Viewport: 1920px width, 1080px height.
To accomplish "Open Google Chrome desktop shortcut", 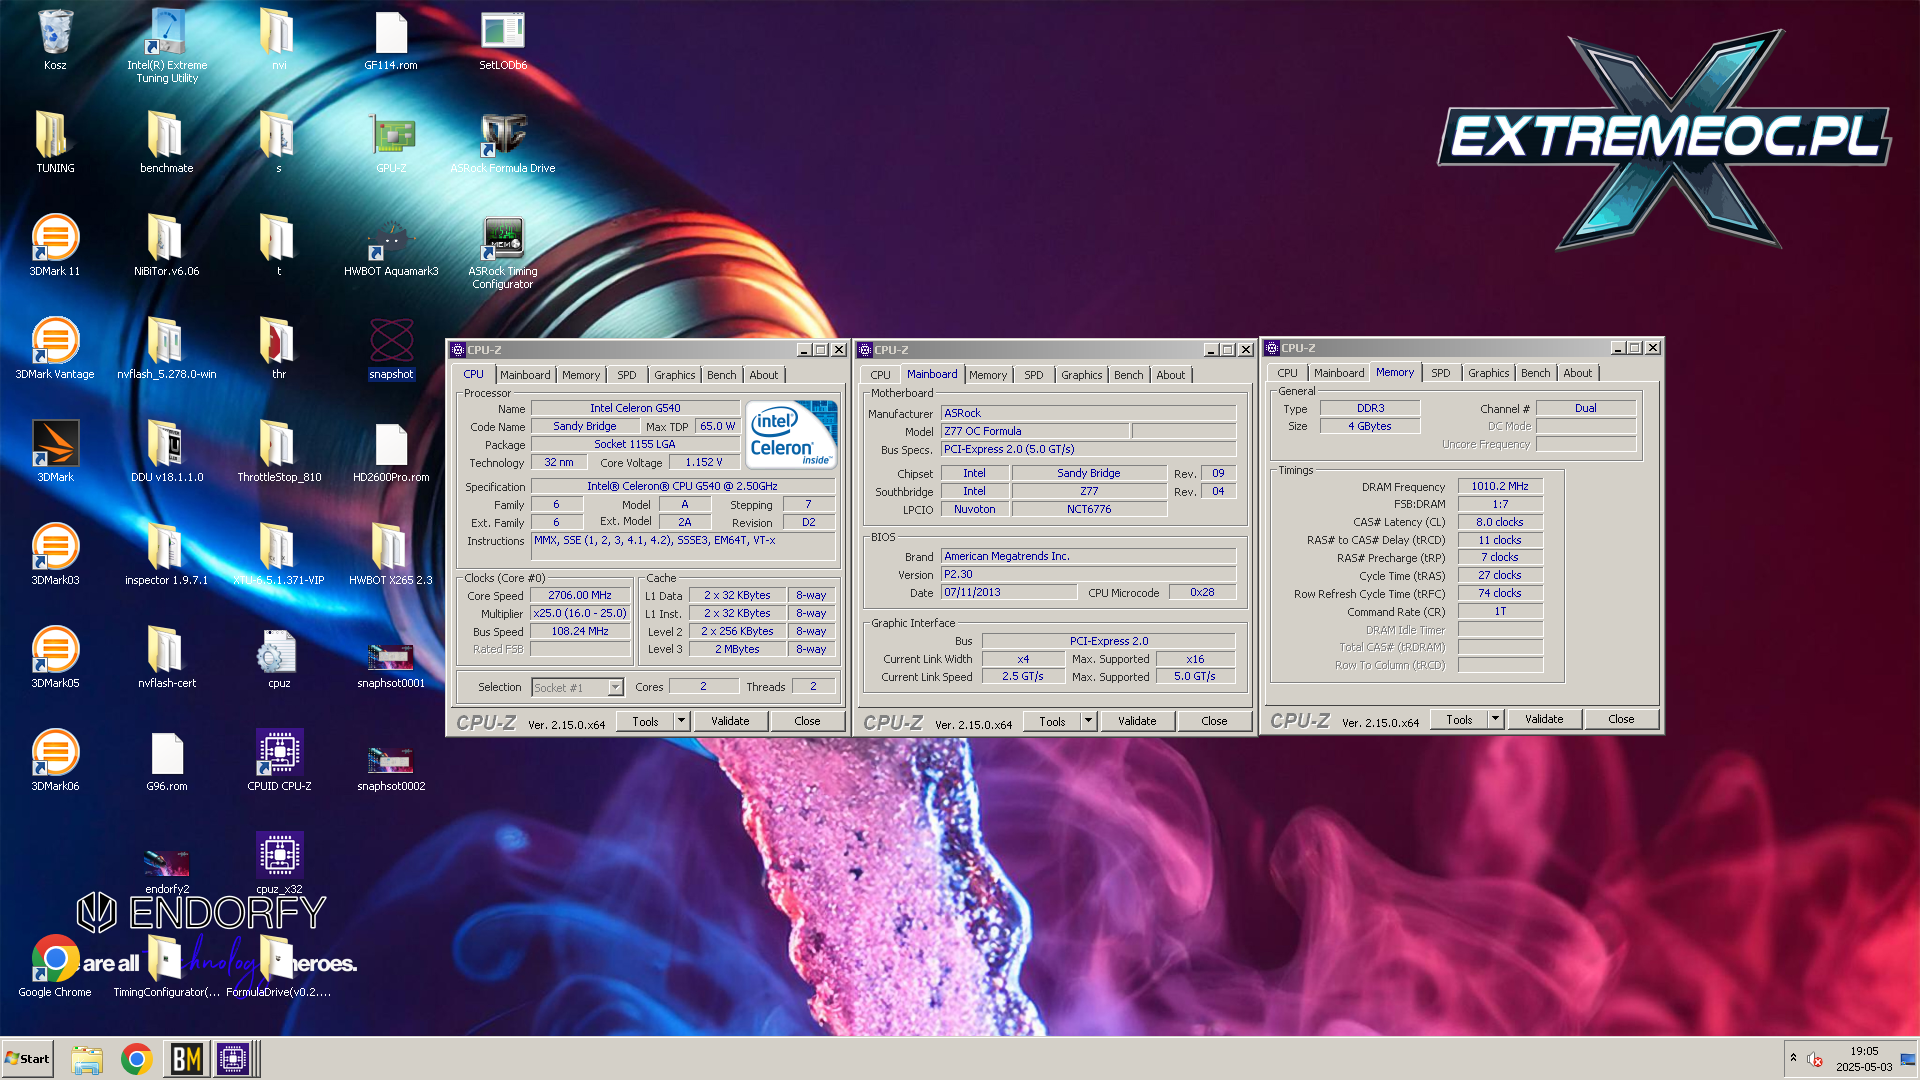I will (55, 967).
